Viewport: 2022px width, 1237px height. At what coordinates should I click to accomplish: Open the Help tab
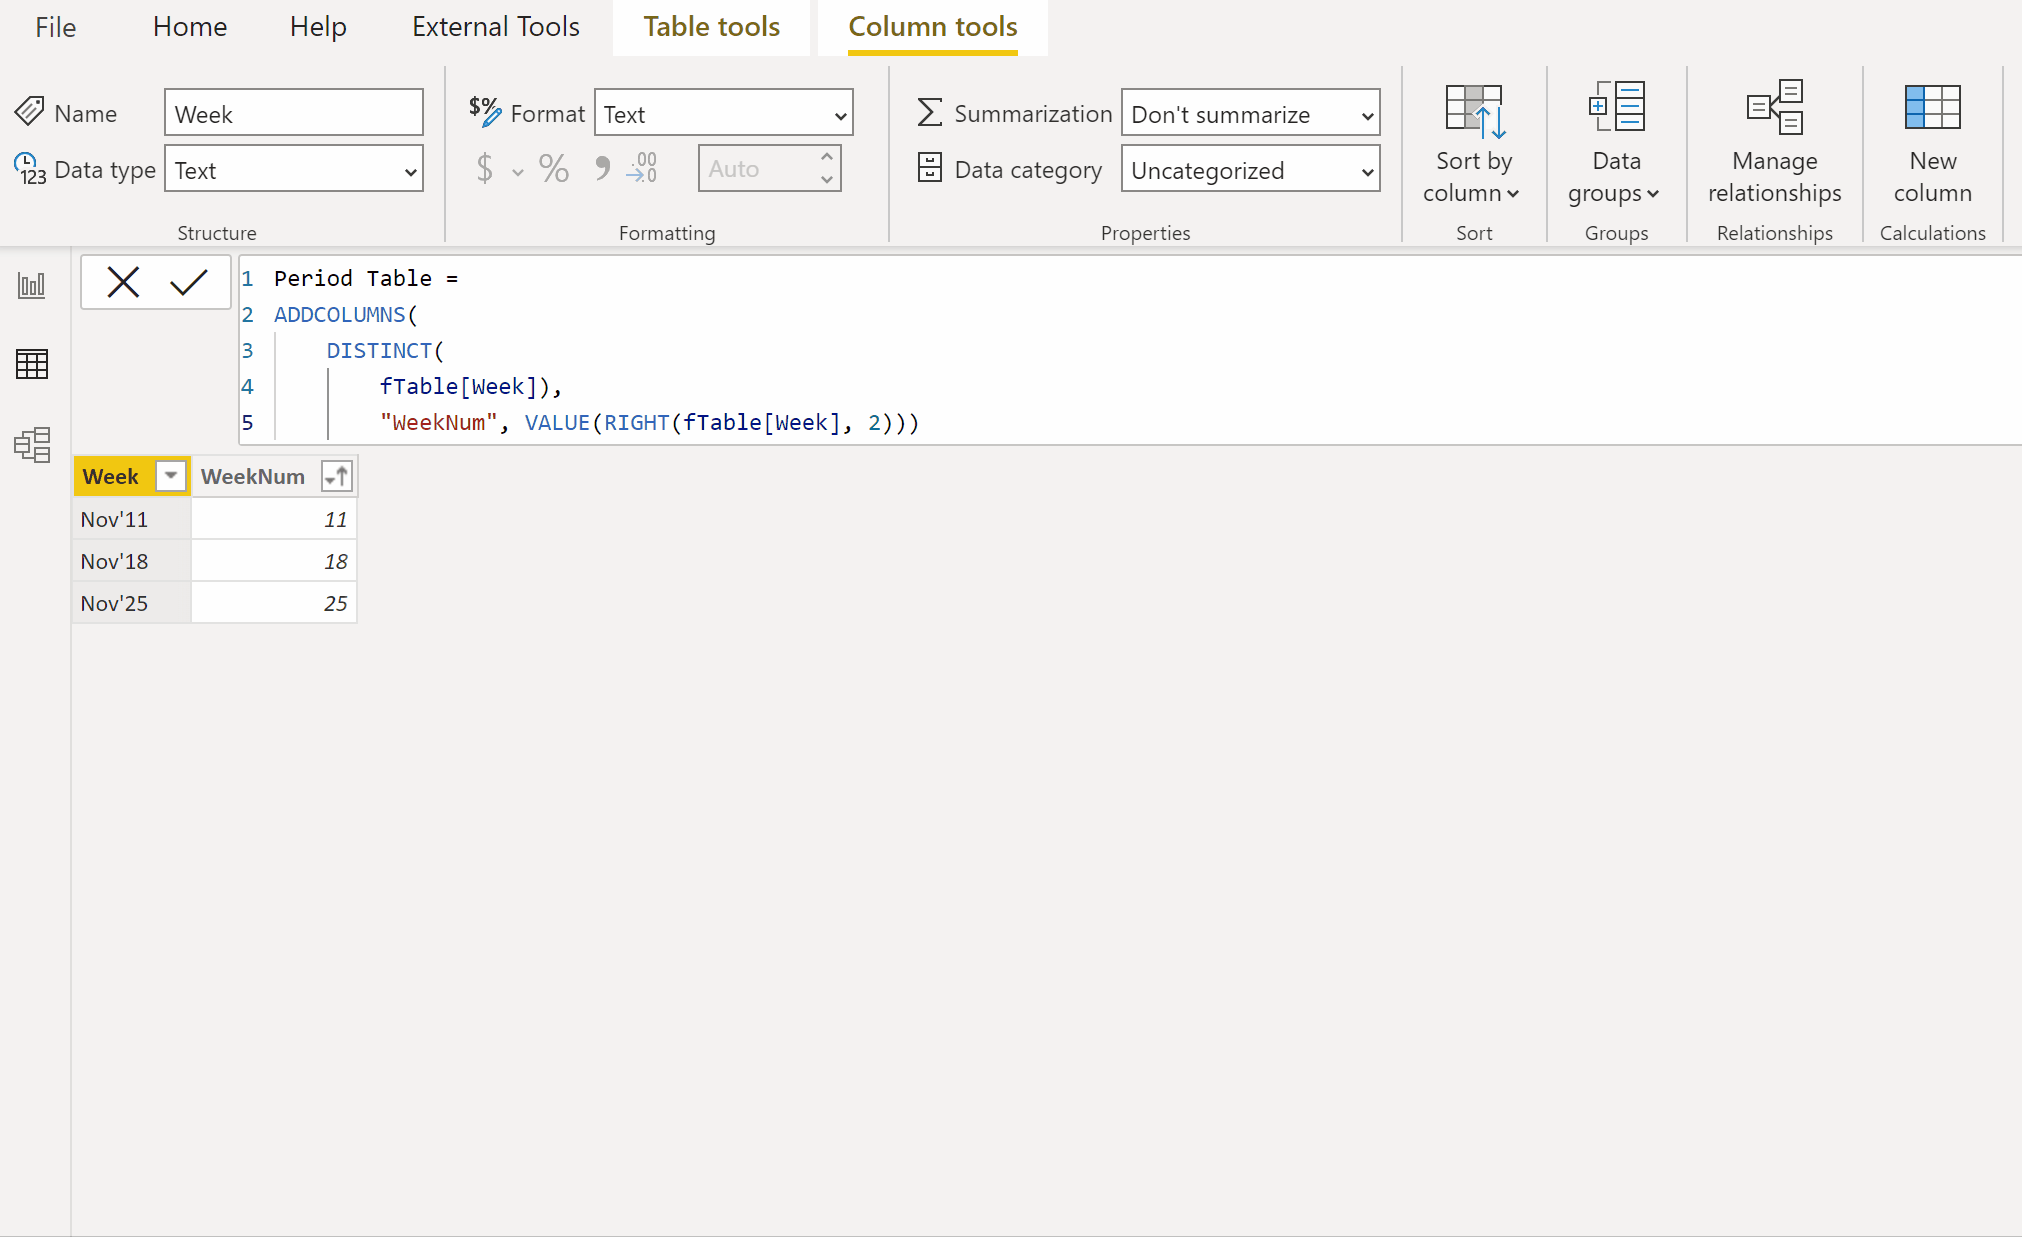point(318,27)
